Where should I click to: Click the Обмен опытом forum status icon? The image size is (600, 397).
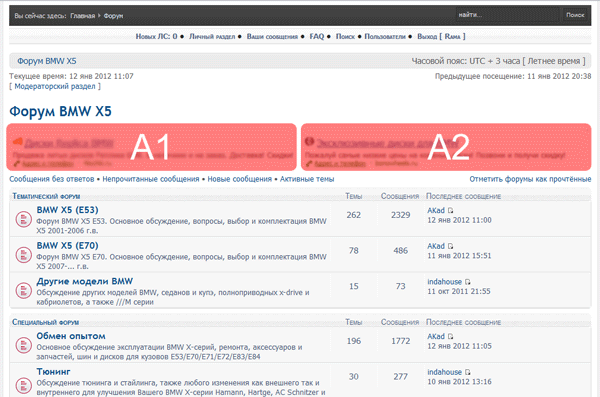pyautogui.click(x=23, y=345)
